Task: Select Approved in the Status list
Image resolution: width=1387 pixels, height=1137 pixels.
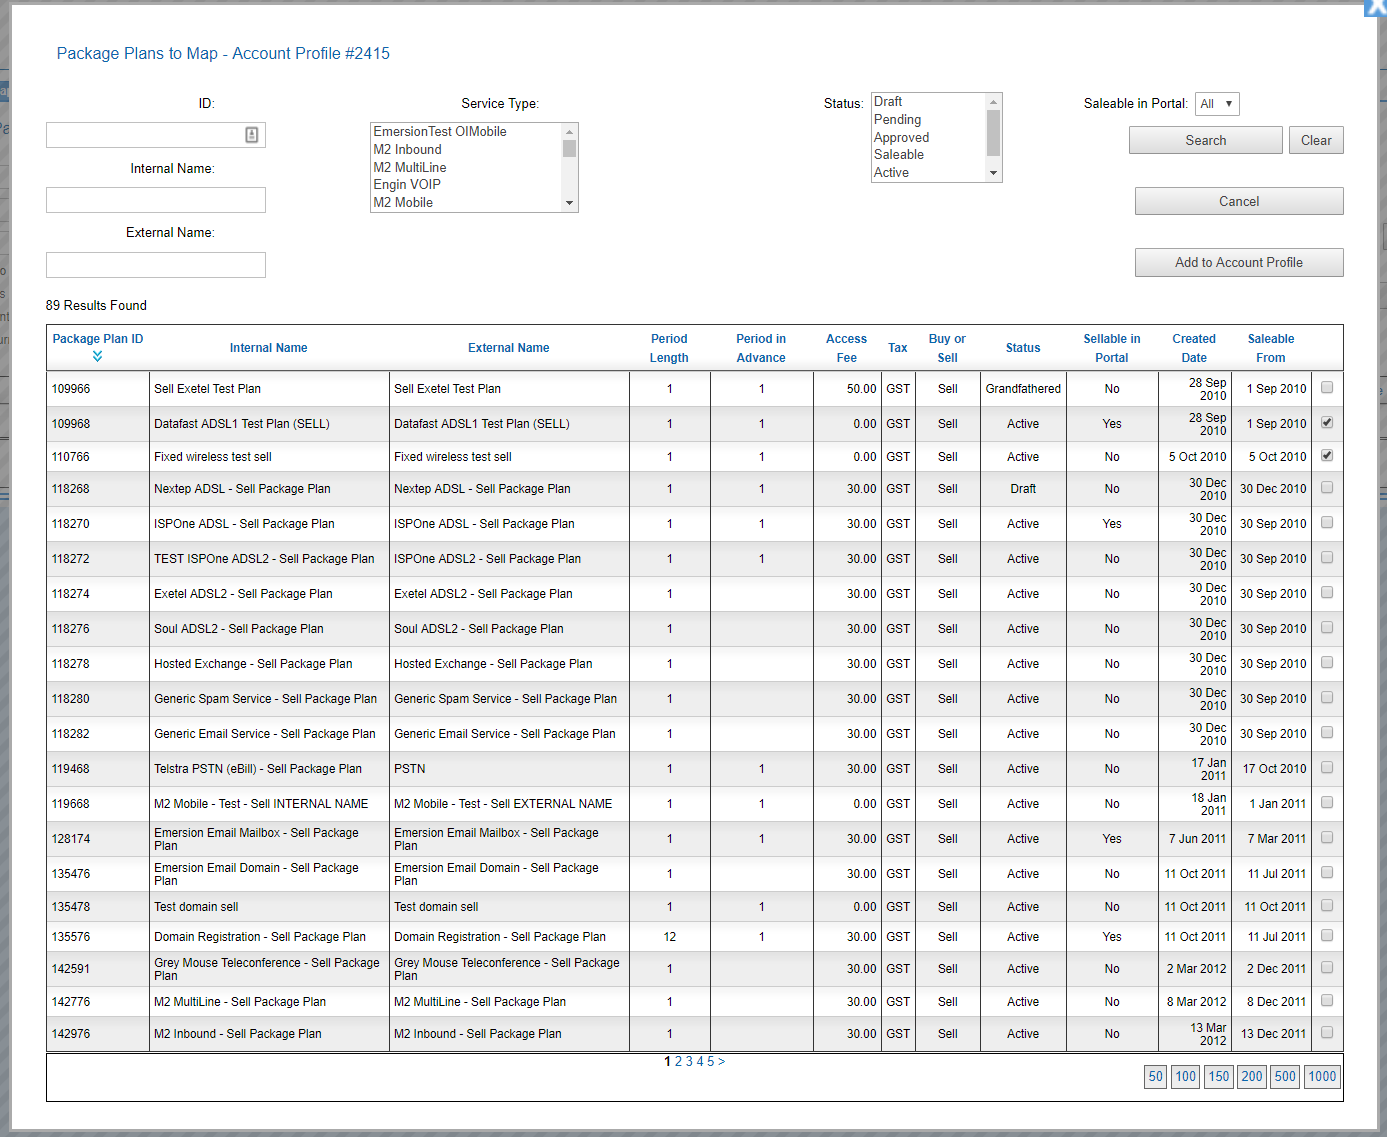Action: click(x=901, y=138)
